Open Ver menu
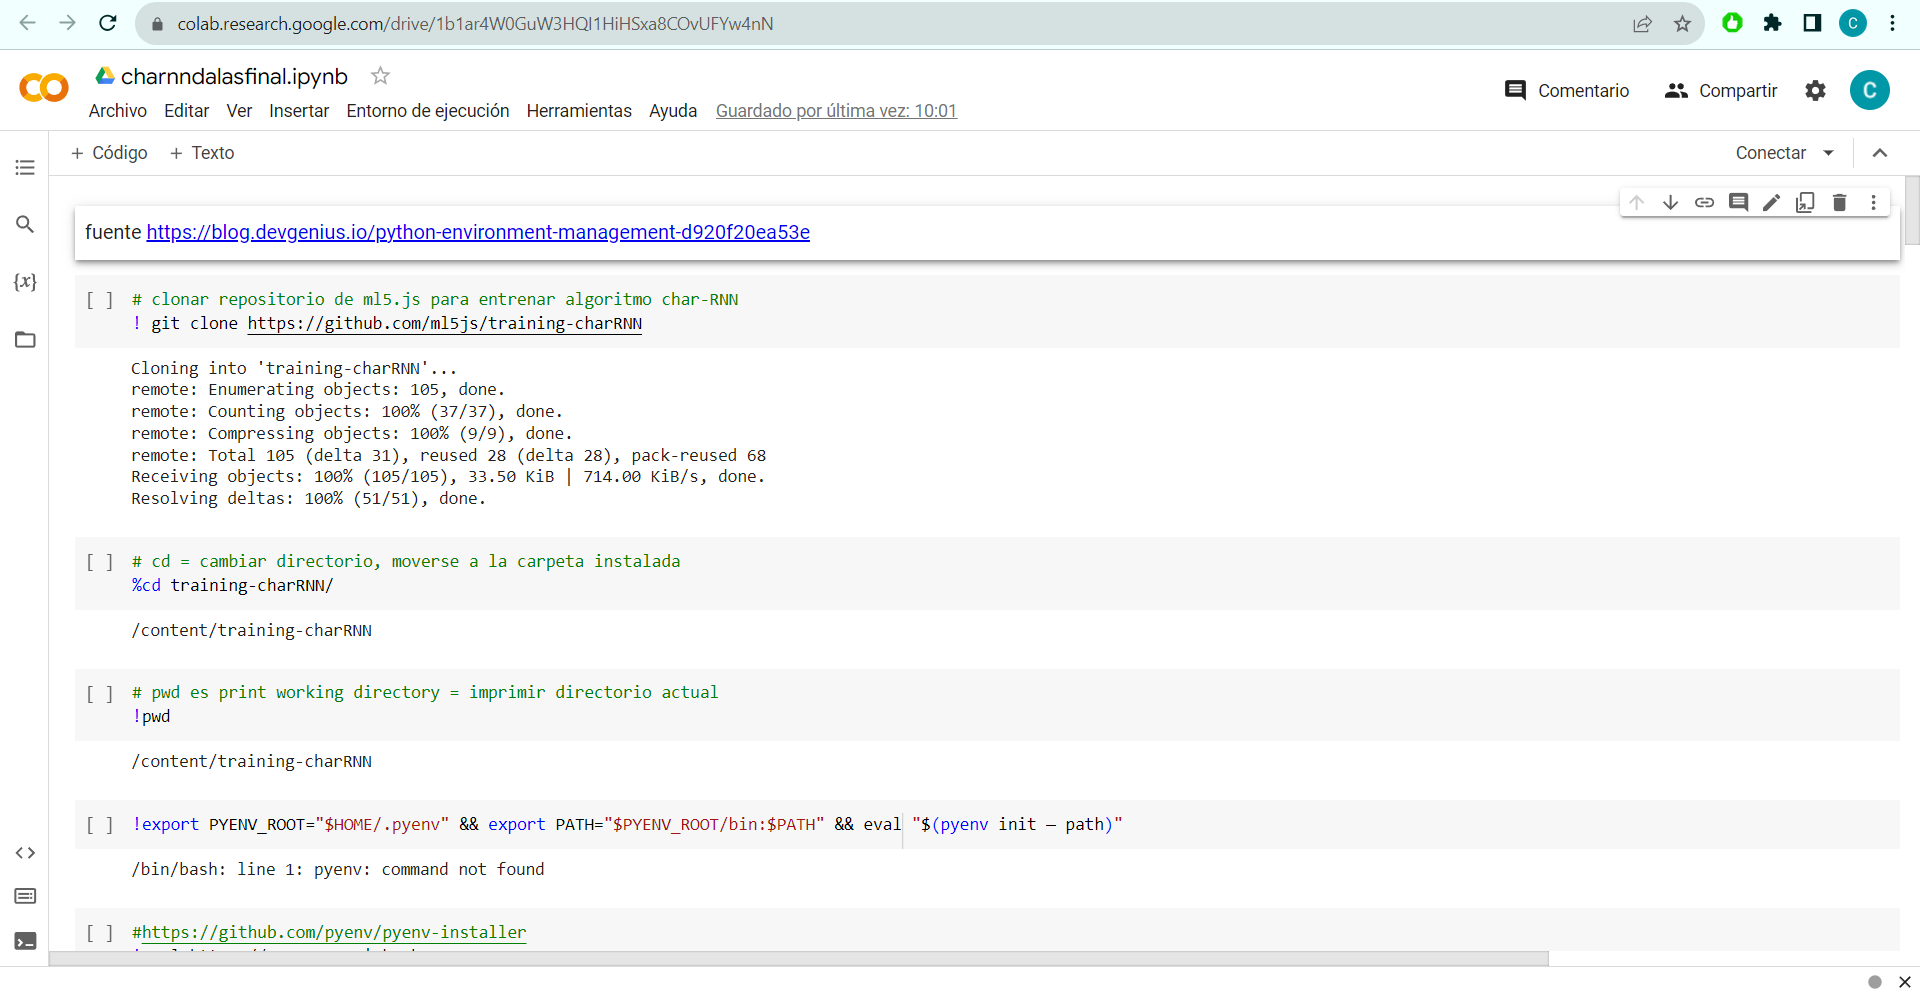The height and width of the screenshot is (993, 1920). click(x=239, y=111)
